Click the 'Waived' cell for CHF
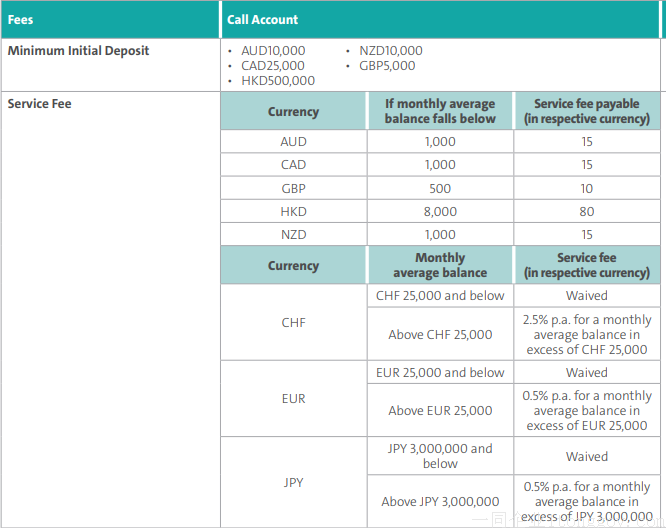666x528 pixels. click(587, 295)
